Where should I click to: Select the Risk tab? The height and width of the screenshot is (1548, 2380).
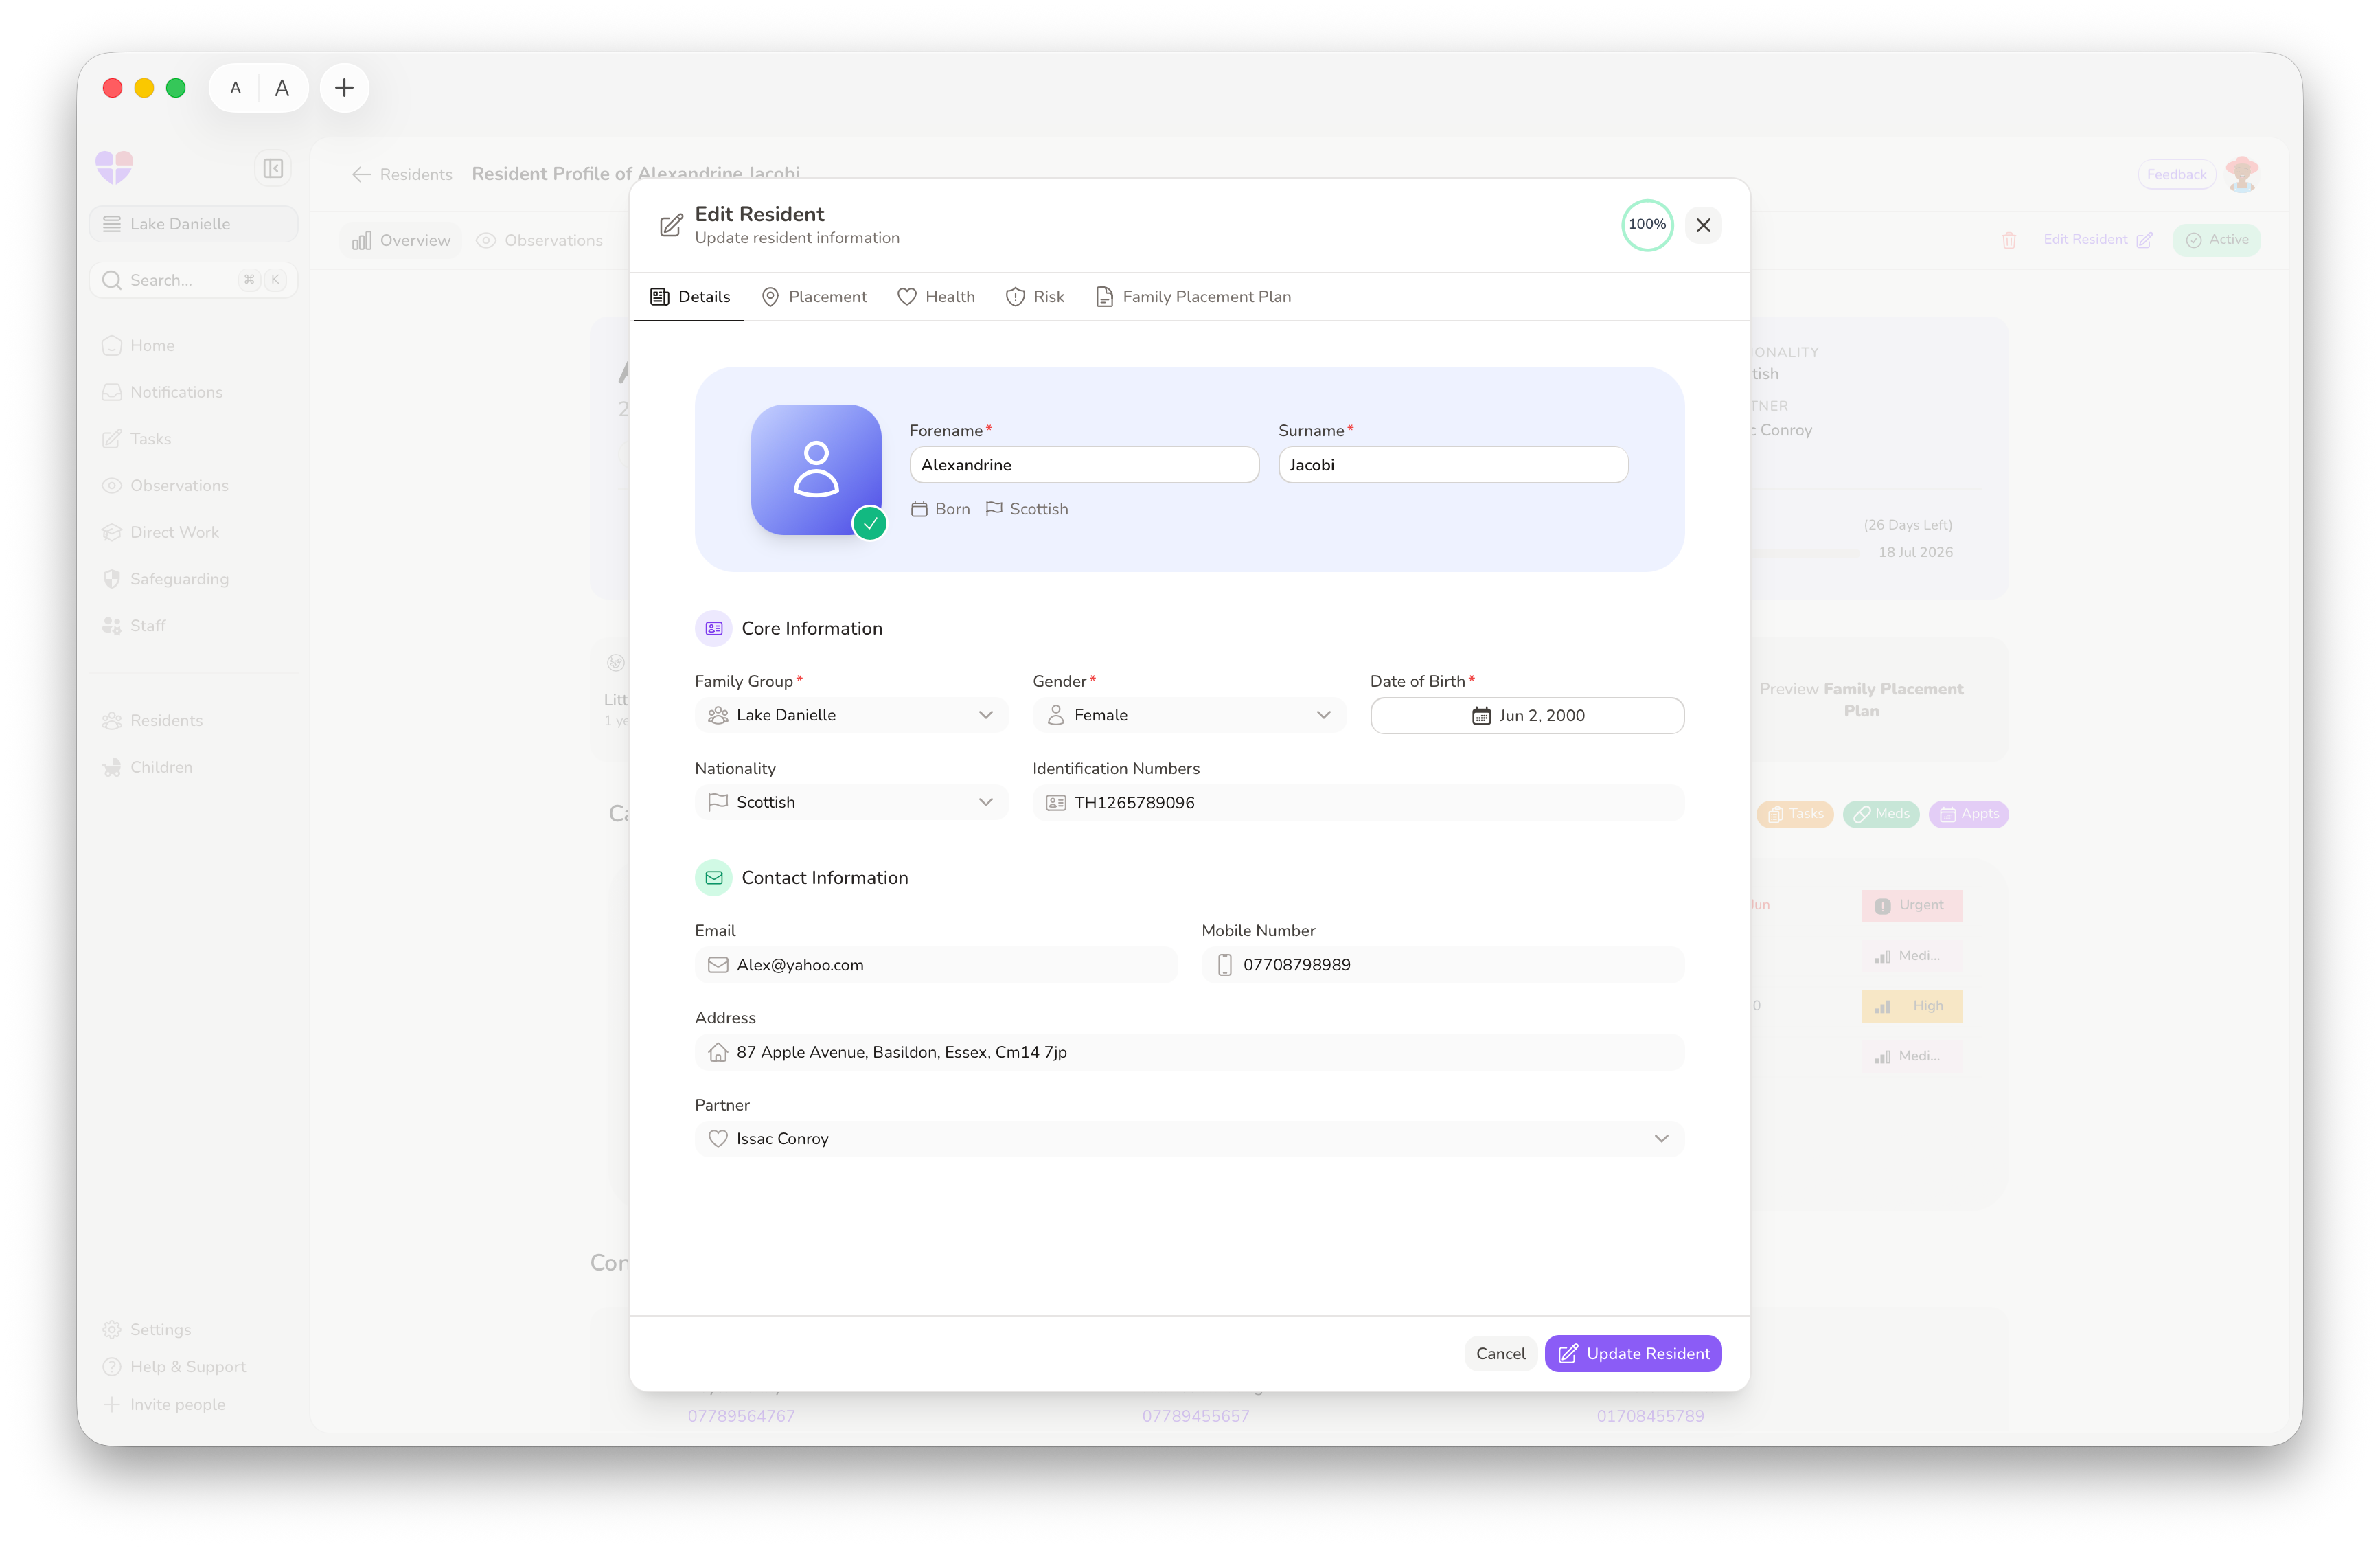[1035, 297]
